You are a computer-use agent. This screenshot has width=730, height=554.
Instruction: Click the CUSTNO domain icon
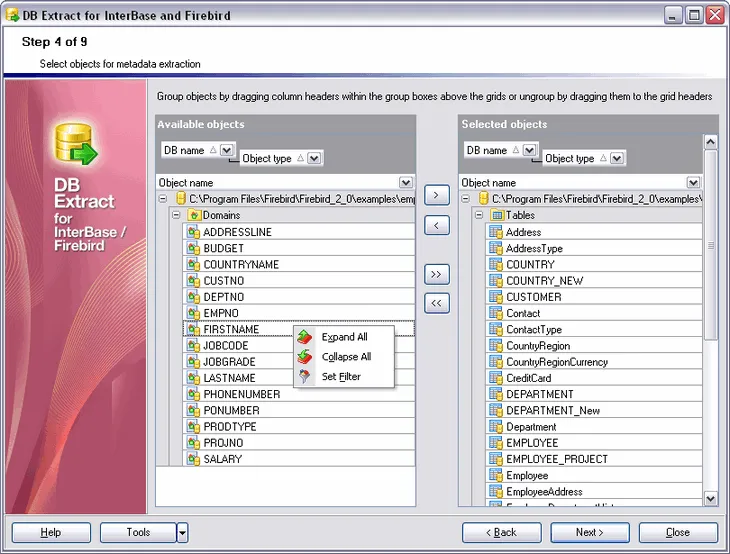(x=193, y=281)
